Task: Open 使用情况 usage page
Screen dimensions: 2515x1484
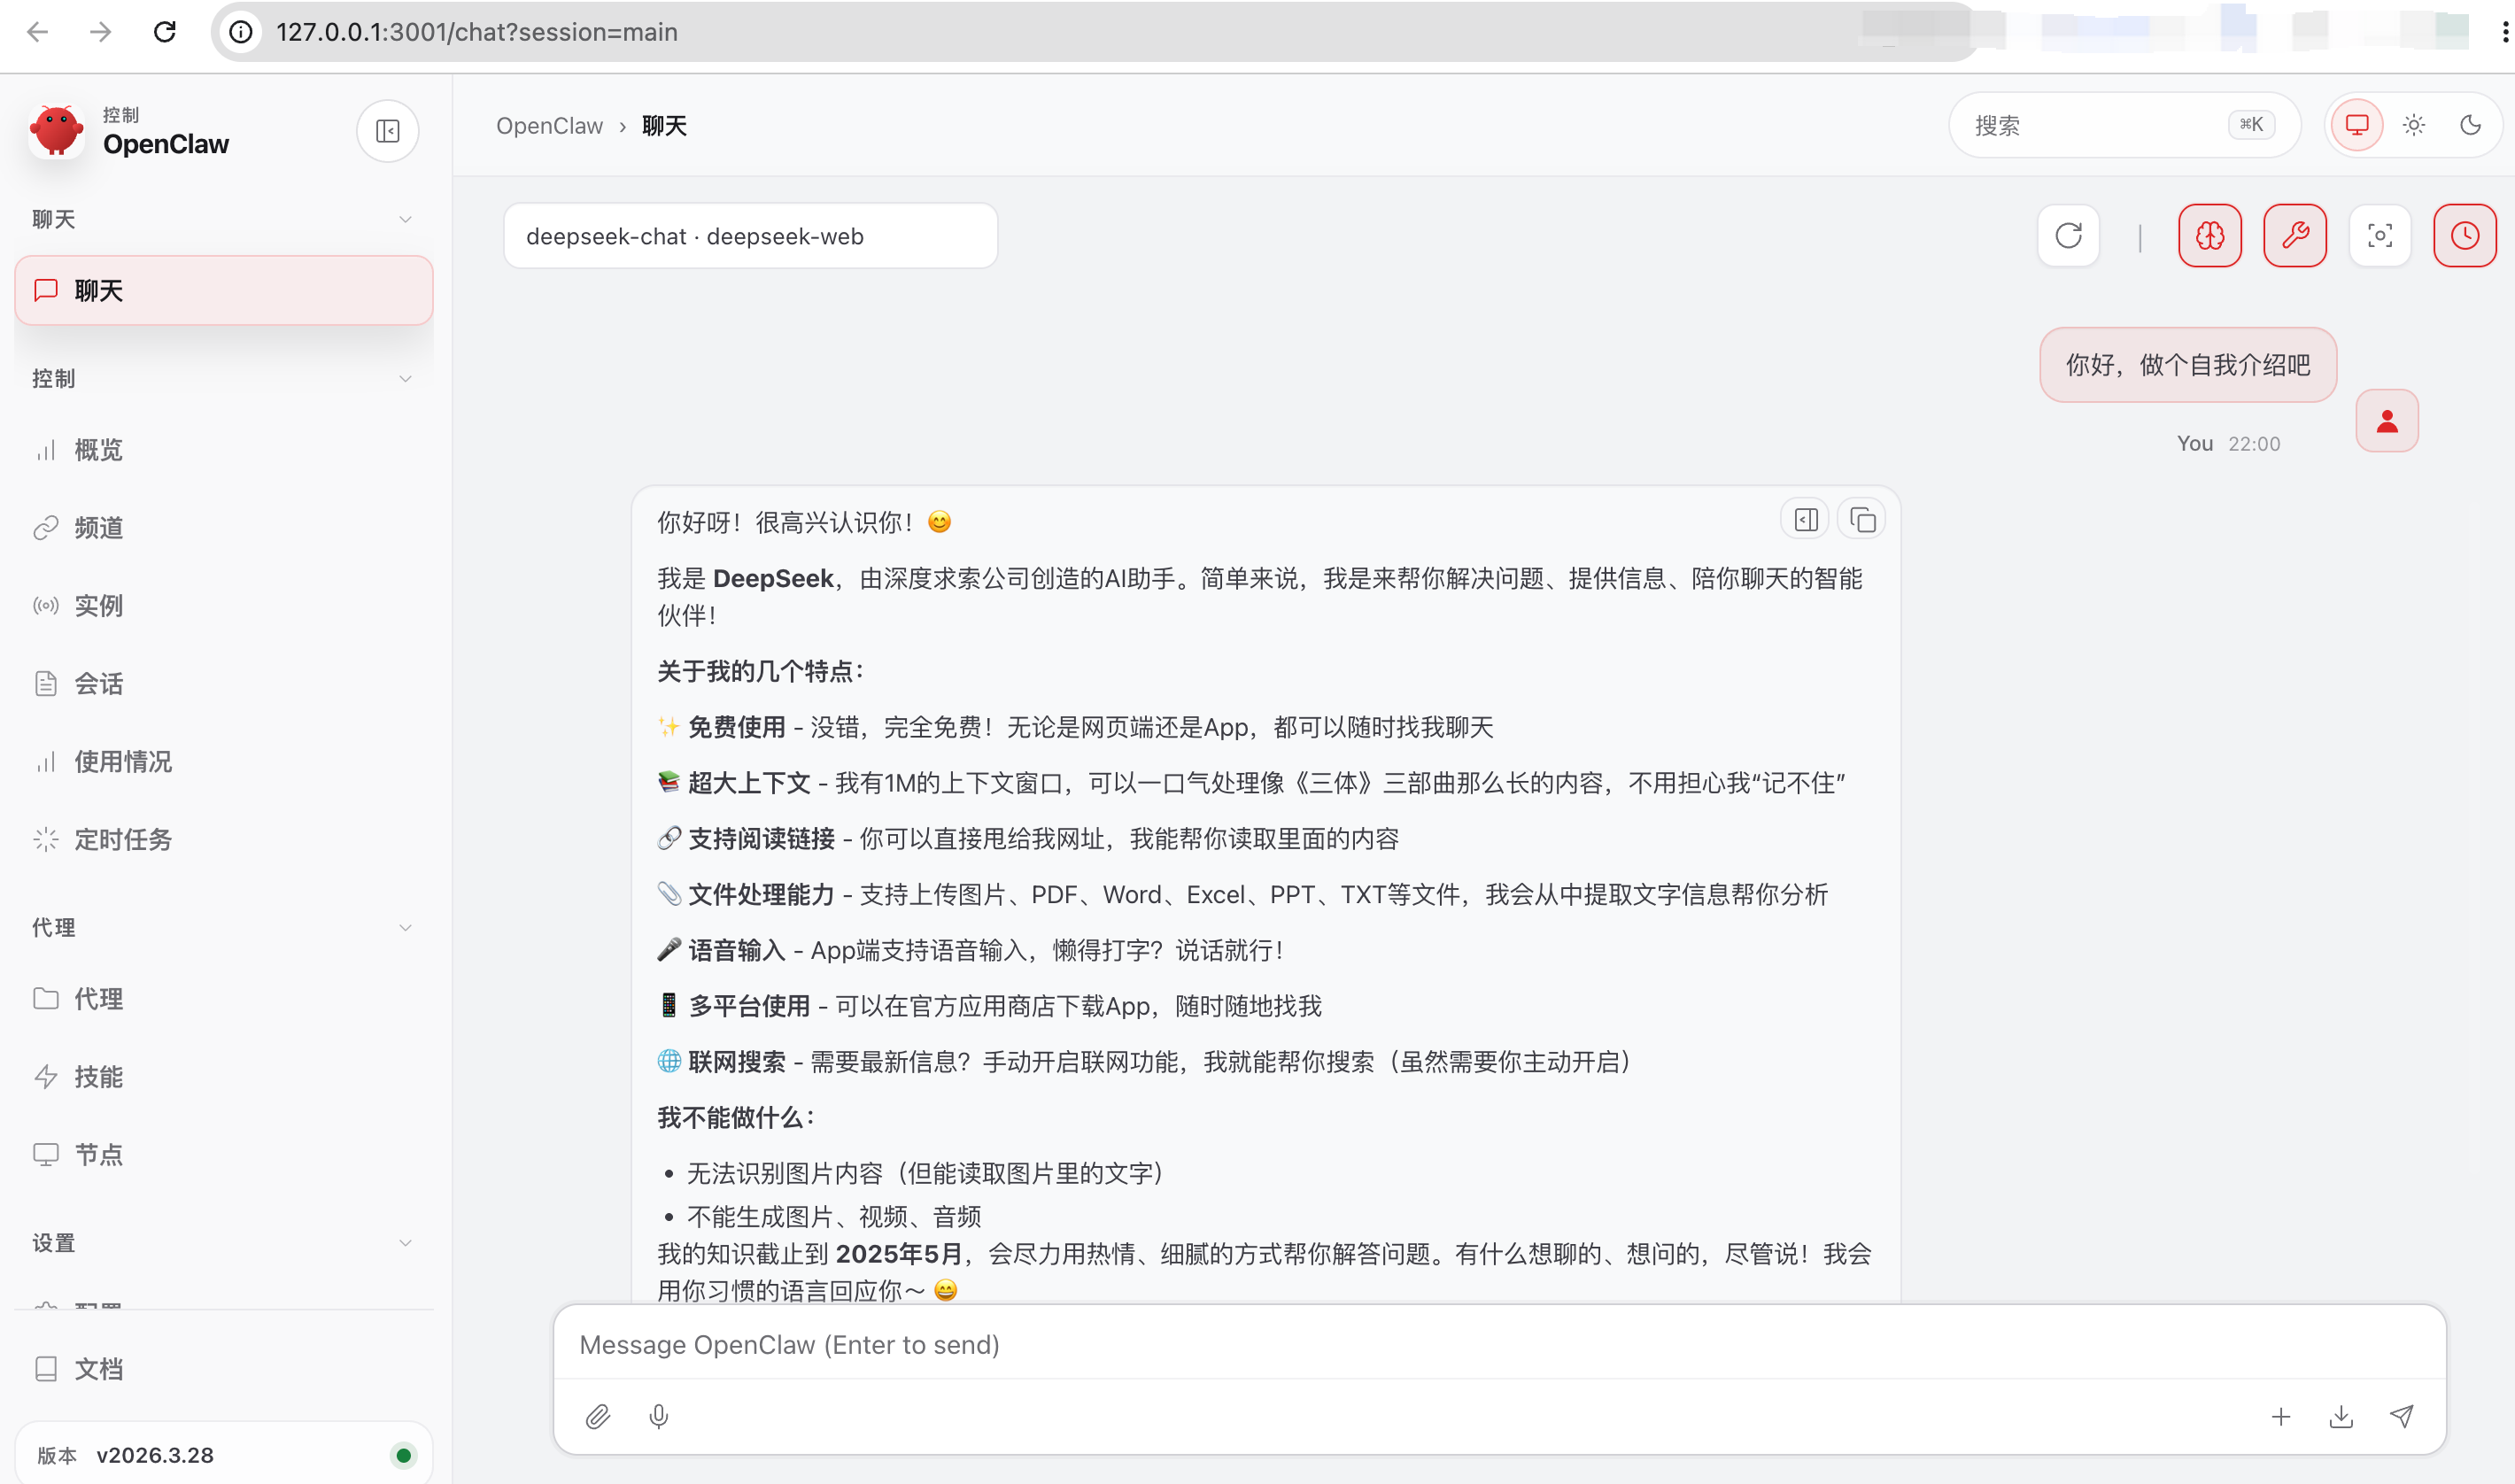Action: (224, 762)
